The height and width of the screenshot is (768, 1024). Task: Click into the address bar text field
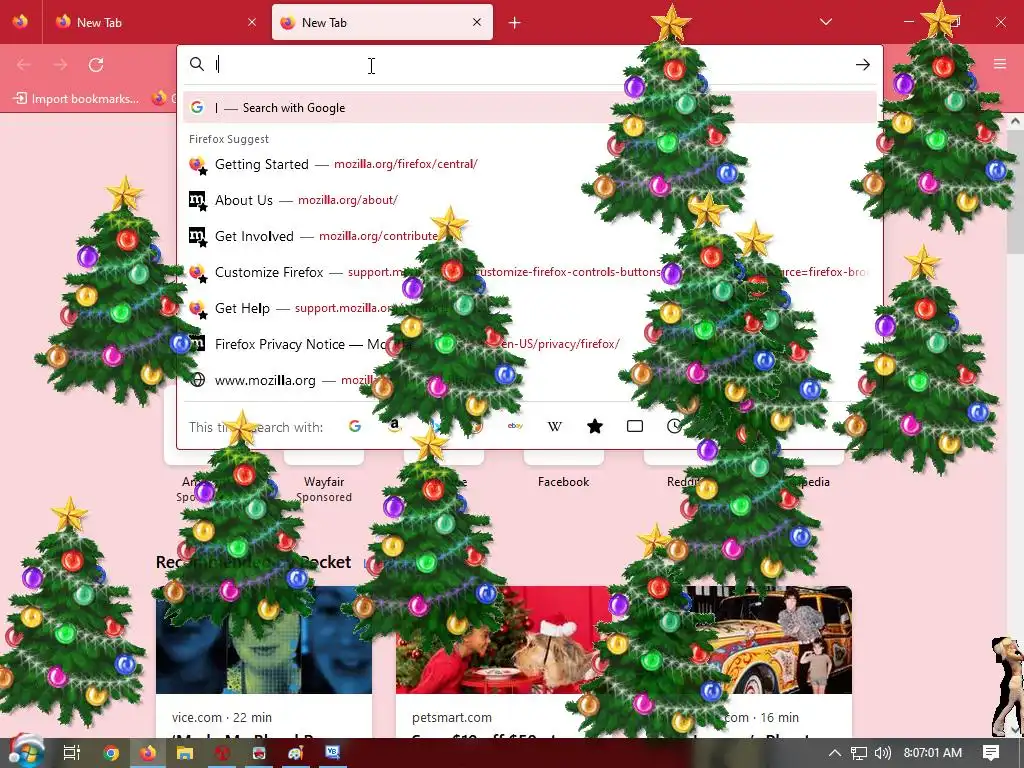pos(530,65)
